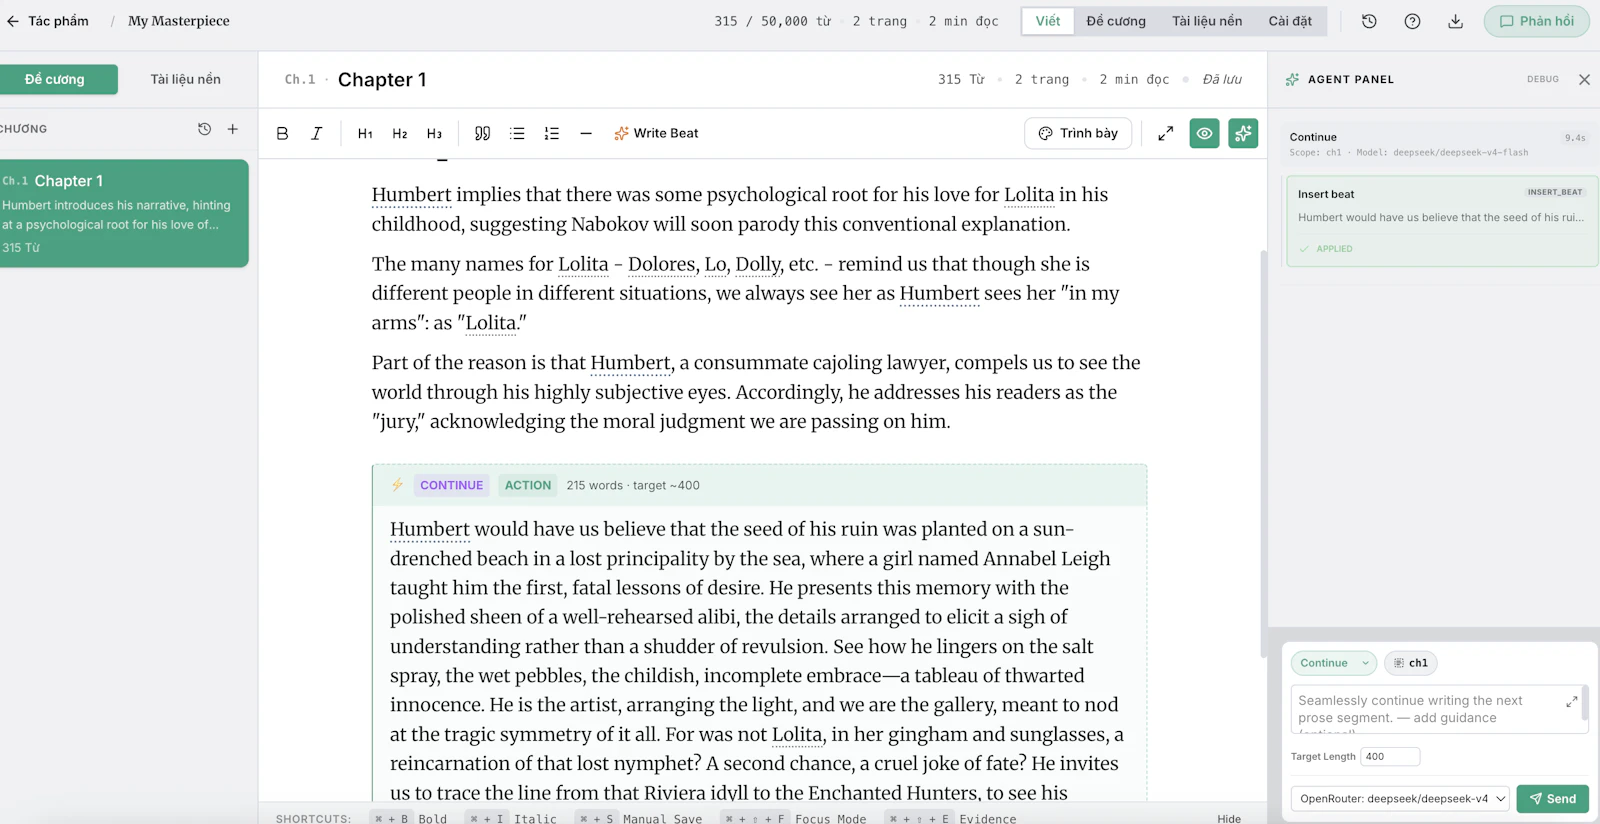Click the My Masterpiece breadcrumb title
This screenshot has height=824, width=1600.
[179, 21]
